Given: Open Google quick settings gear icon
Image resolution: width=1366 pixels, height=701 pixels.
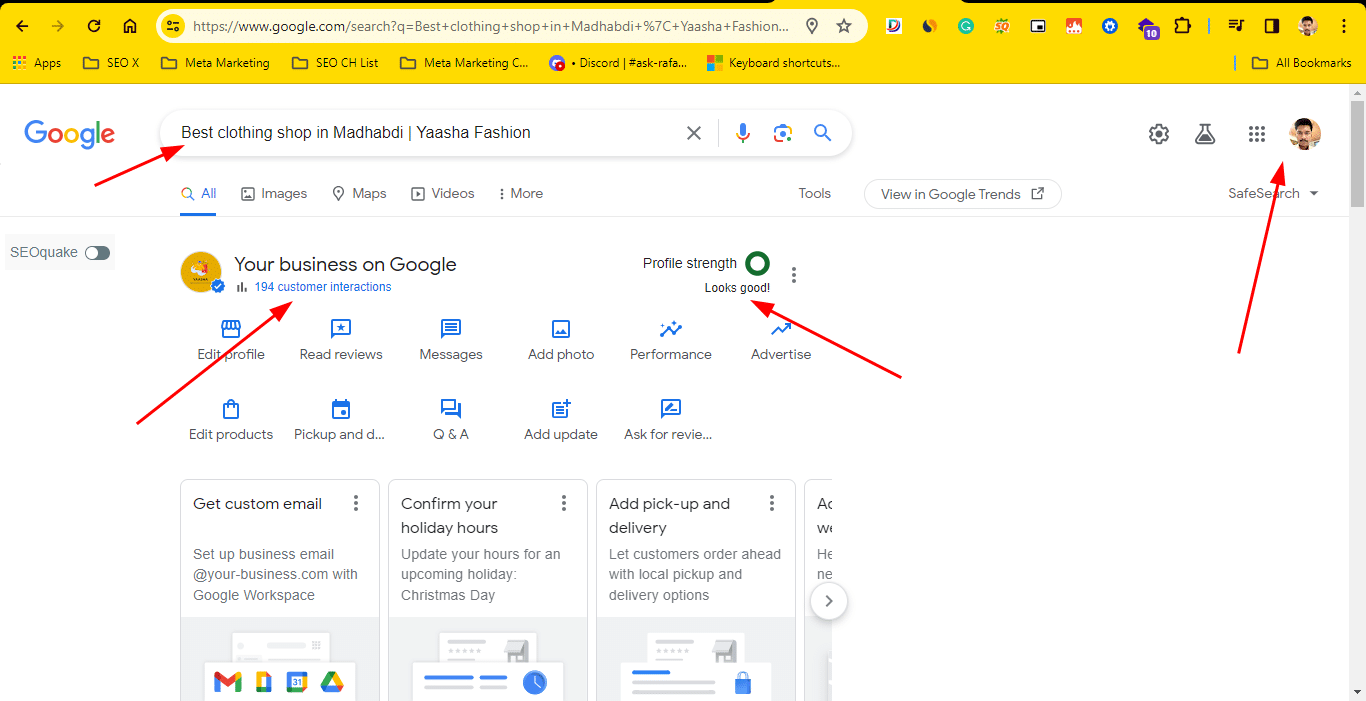Looking at the screenshot, I should [1159, 134].
